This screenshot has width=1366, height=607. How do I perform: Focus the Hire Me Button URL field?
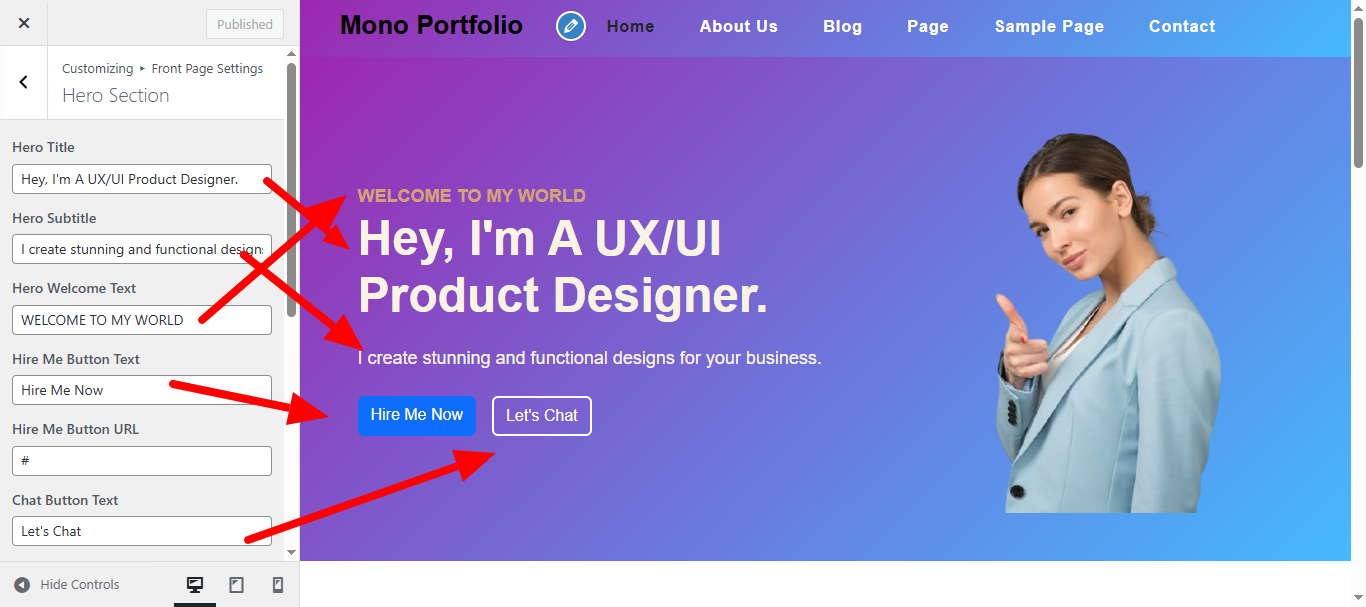click(142, 461)
